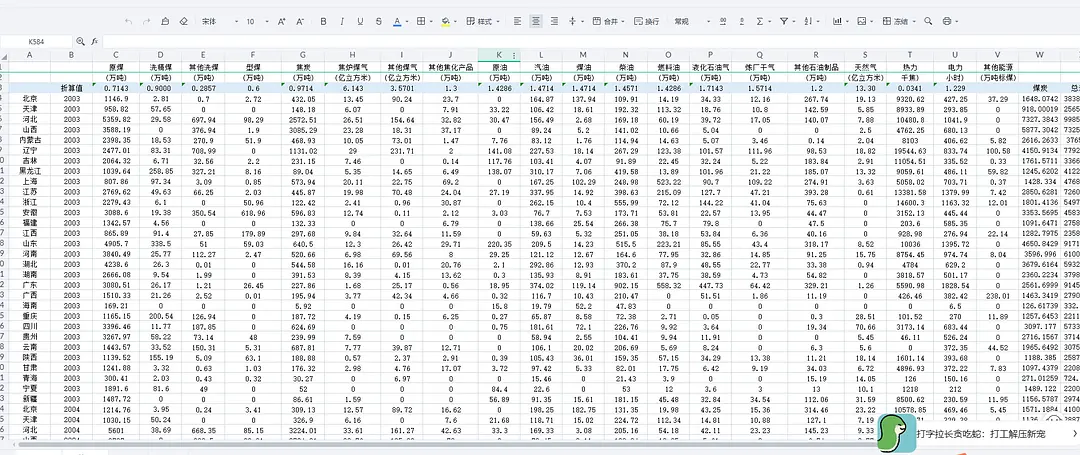Open the font name 宋体 dropdown
1080x455 pixels.
coord(220,21)
